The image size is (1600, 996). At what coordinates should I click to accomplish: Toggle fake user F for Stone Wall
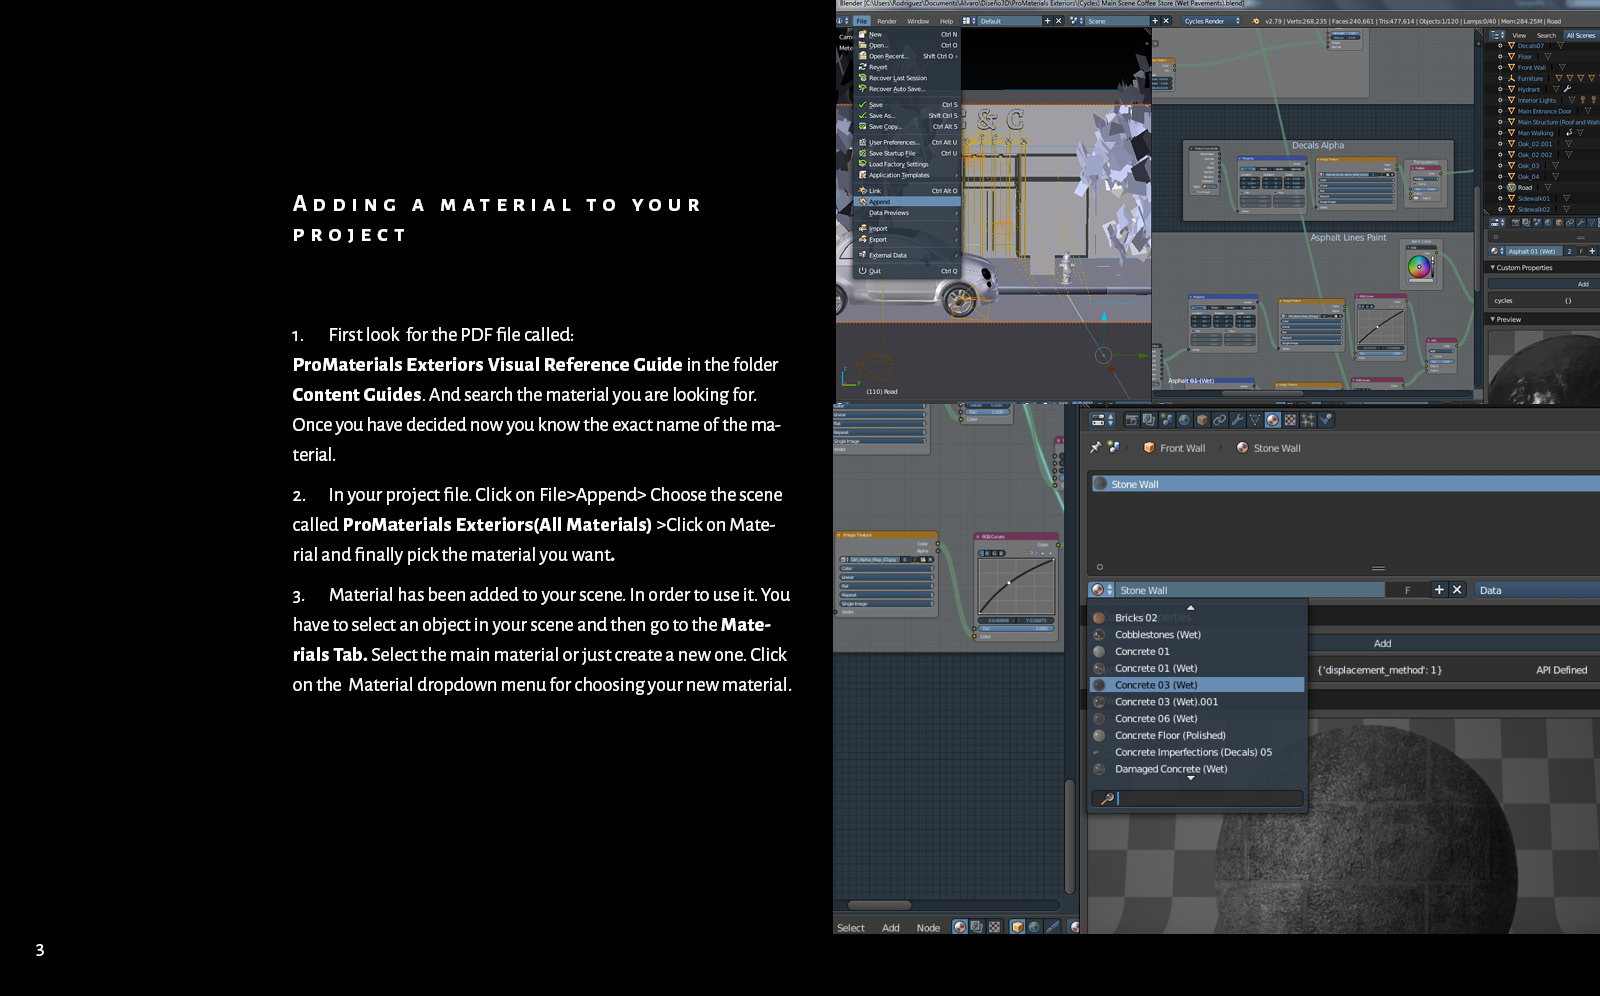point(1407,590)
